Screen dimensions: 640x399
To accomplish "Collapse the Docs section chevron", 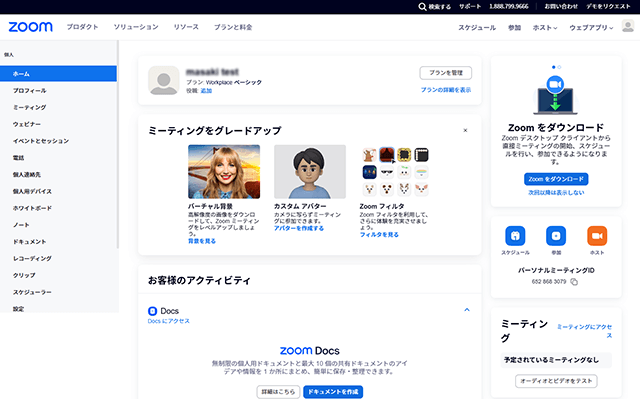I will pos(467,310).
